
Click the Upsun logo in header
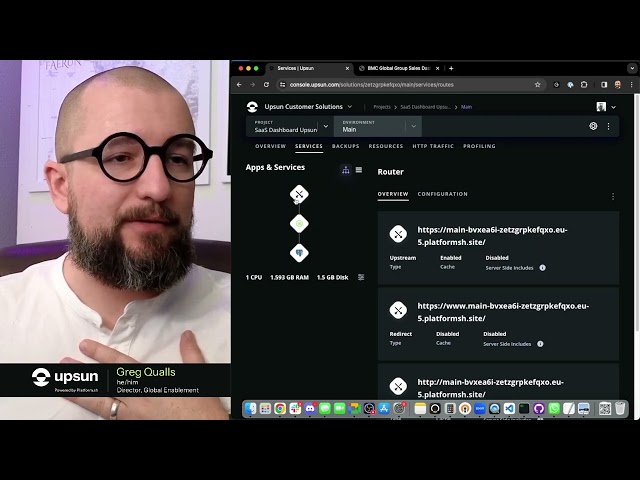[x=252, y=107]
